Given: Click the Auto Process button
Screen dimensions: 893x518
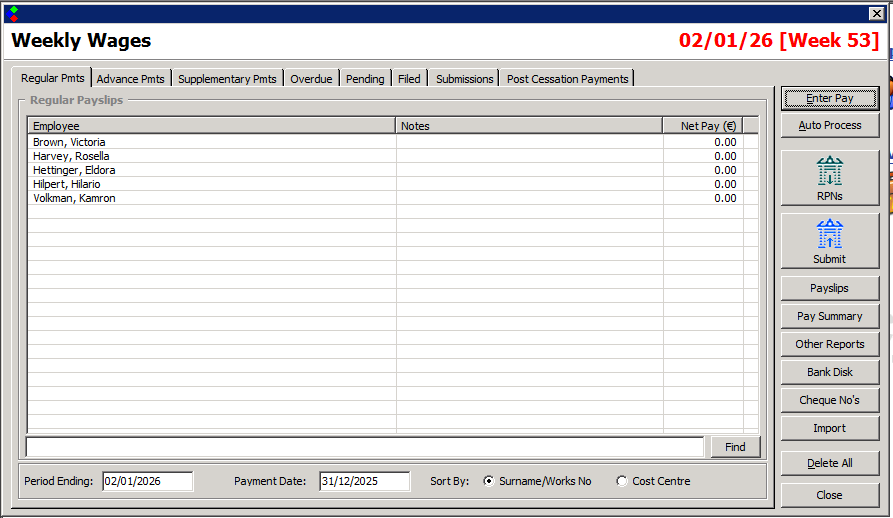Looking at the screenshot, I should [x=829, y=125].
